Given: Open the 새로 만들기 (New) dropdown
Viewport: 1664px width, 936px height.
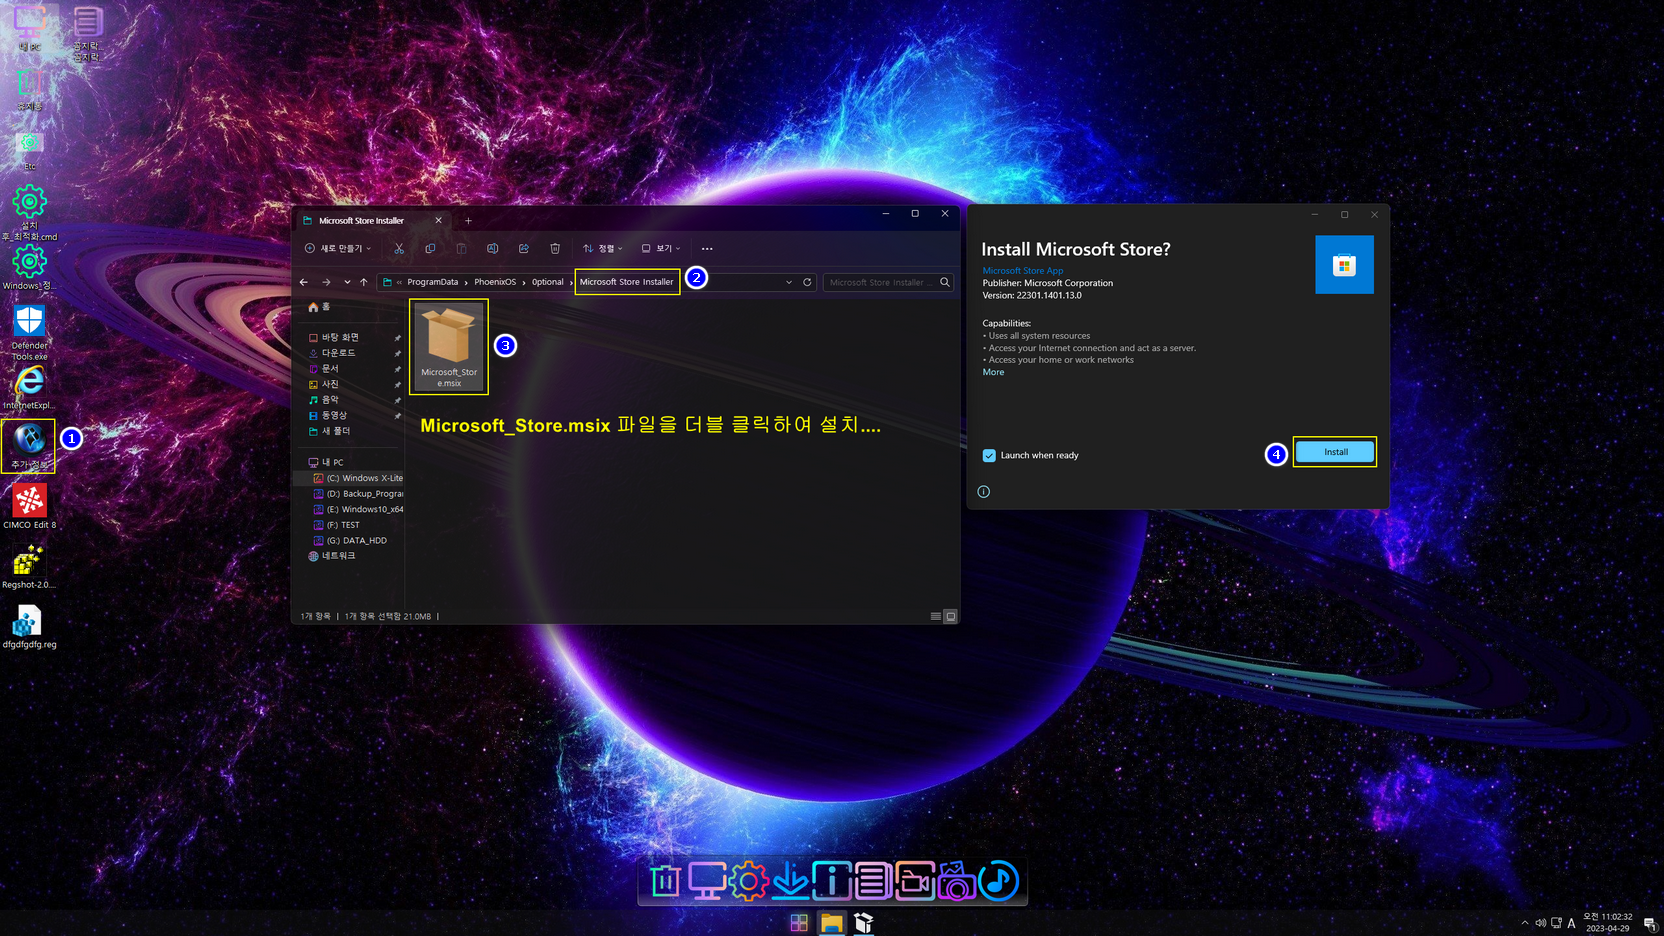Looking at the screenshot, I should (x=338, y=248).
